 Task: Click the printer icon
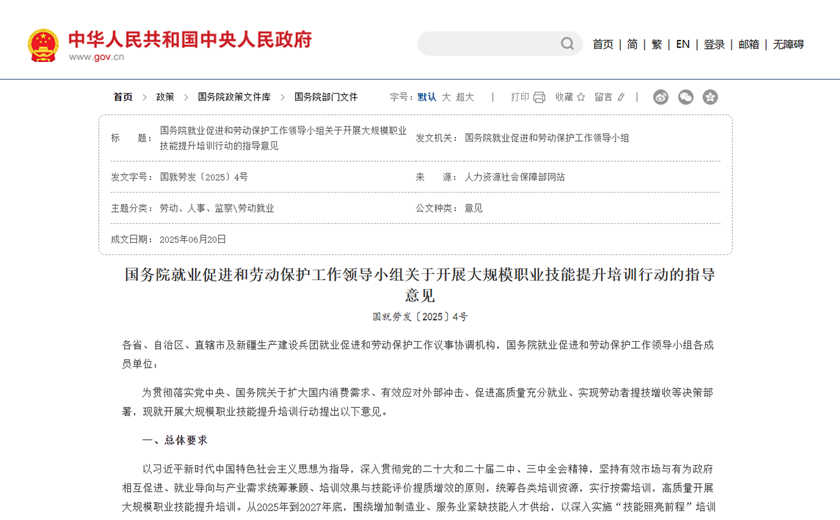tap(539, 97)
